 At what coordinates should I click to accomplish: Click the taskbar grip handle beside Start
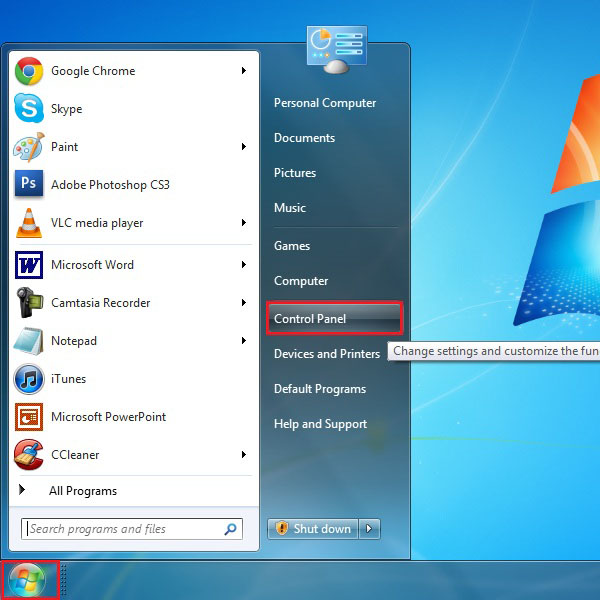(64, 580)
